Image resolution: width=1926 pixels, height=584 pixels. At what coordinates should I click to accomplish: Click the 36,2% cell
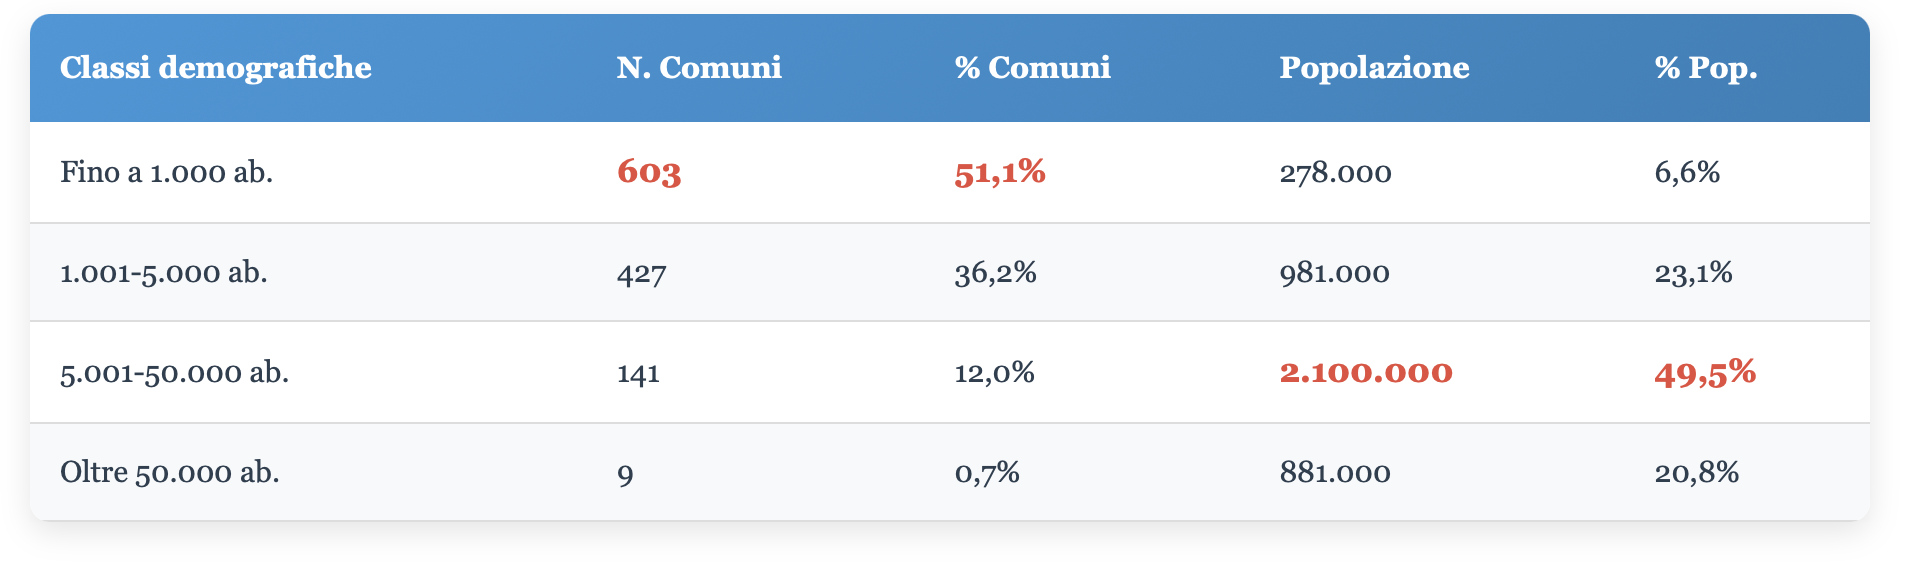click(x=995, y=273)
